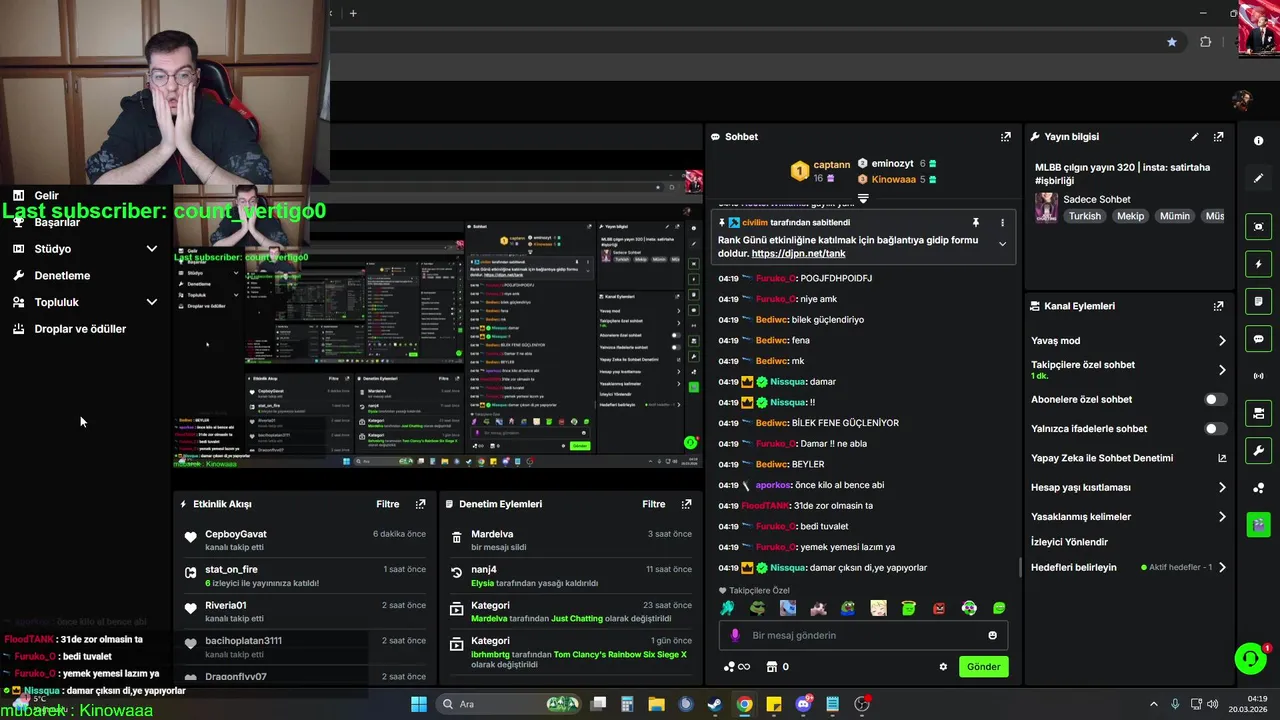Toggle Abonelere özel sohbet switch
1280x720 pixels.
[1215, 399]
